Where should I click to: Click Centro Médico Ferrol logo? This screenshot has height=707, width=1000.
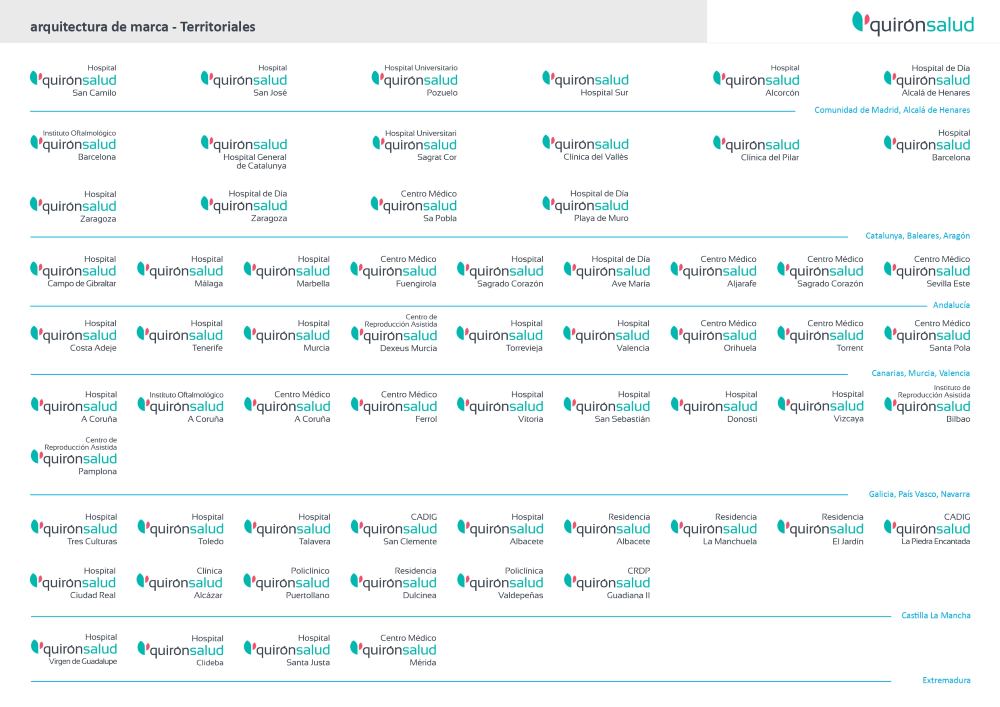[x=394, y=407]
